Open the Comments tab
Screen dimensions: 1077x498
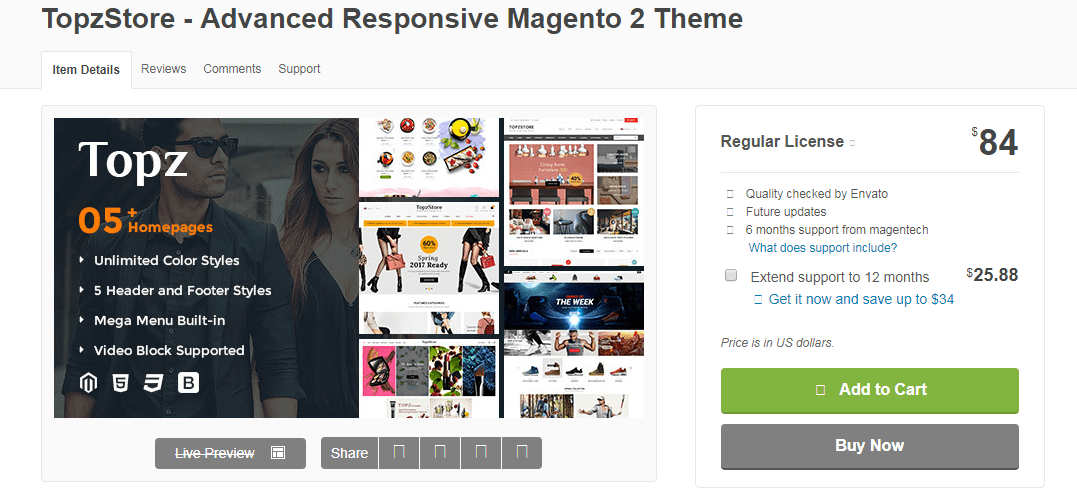232,69
